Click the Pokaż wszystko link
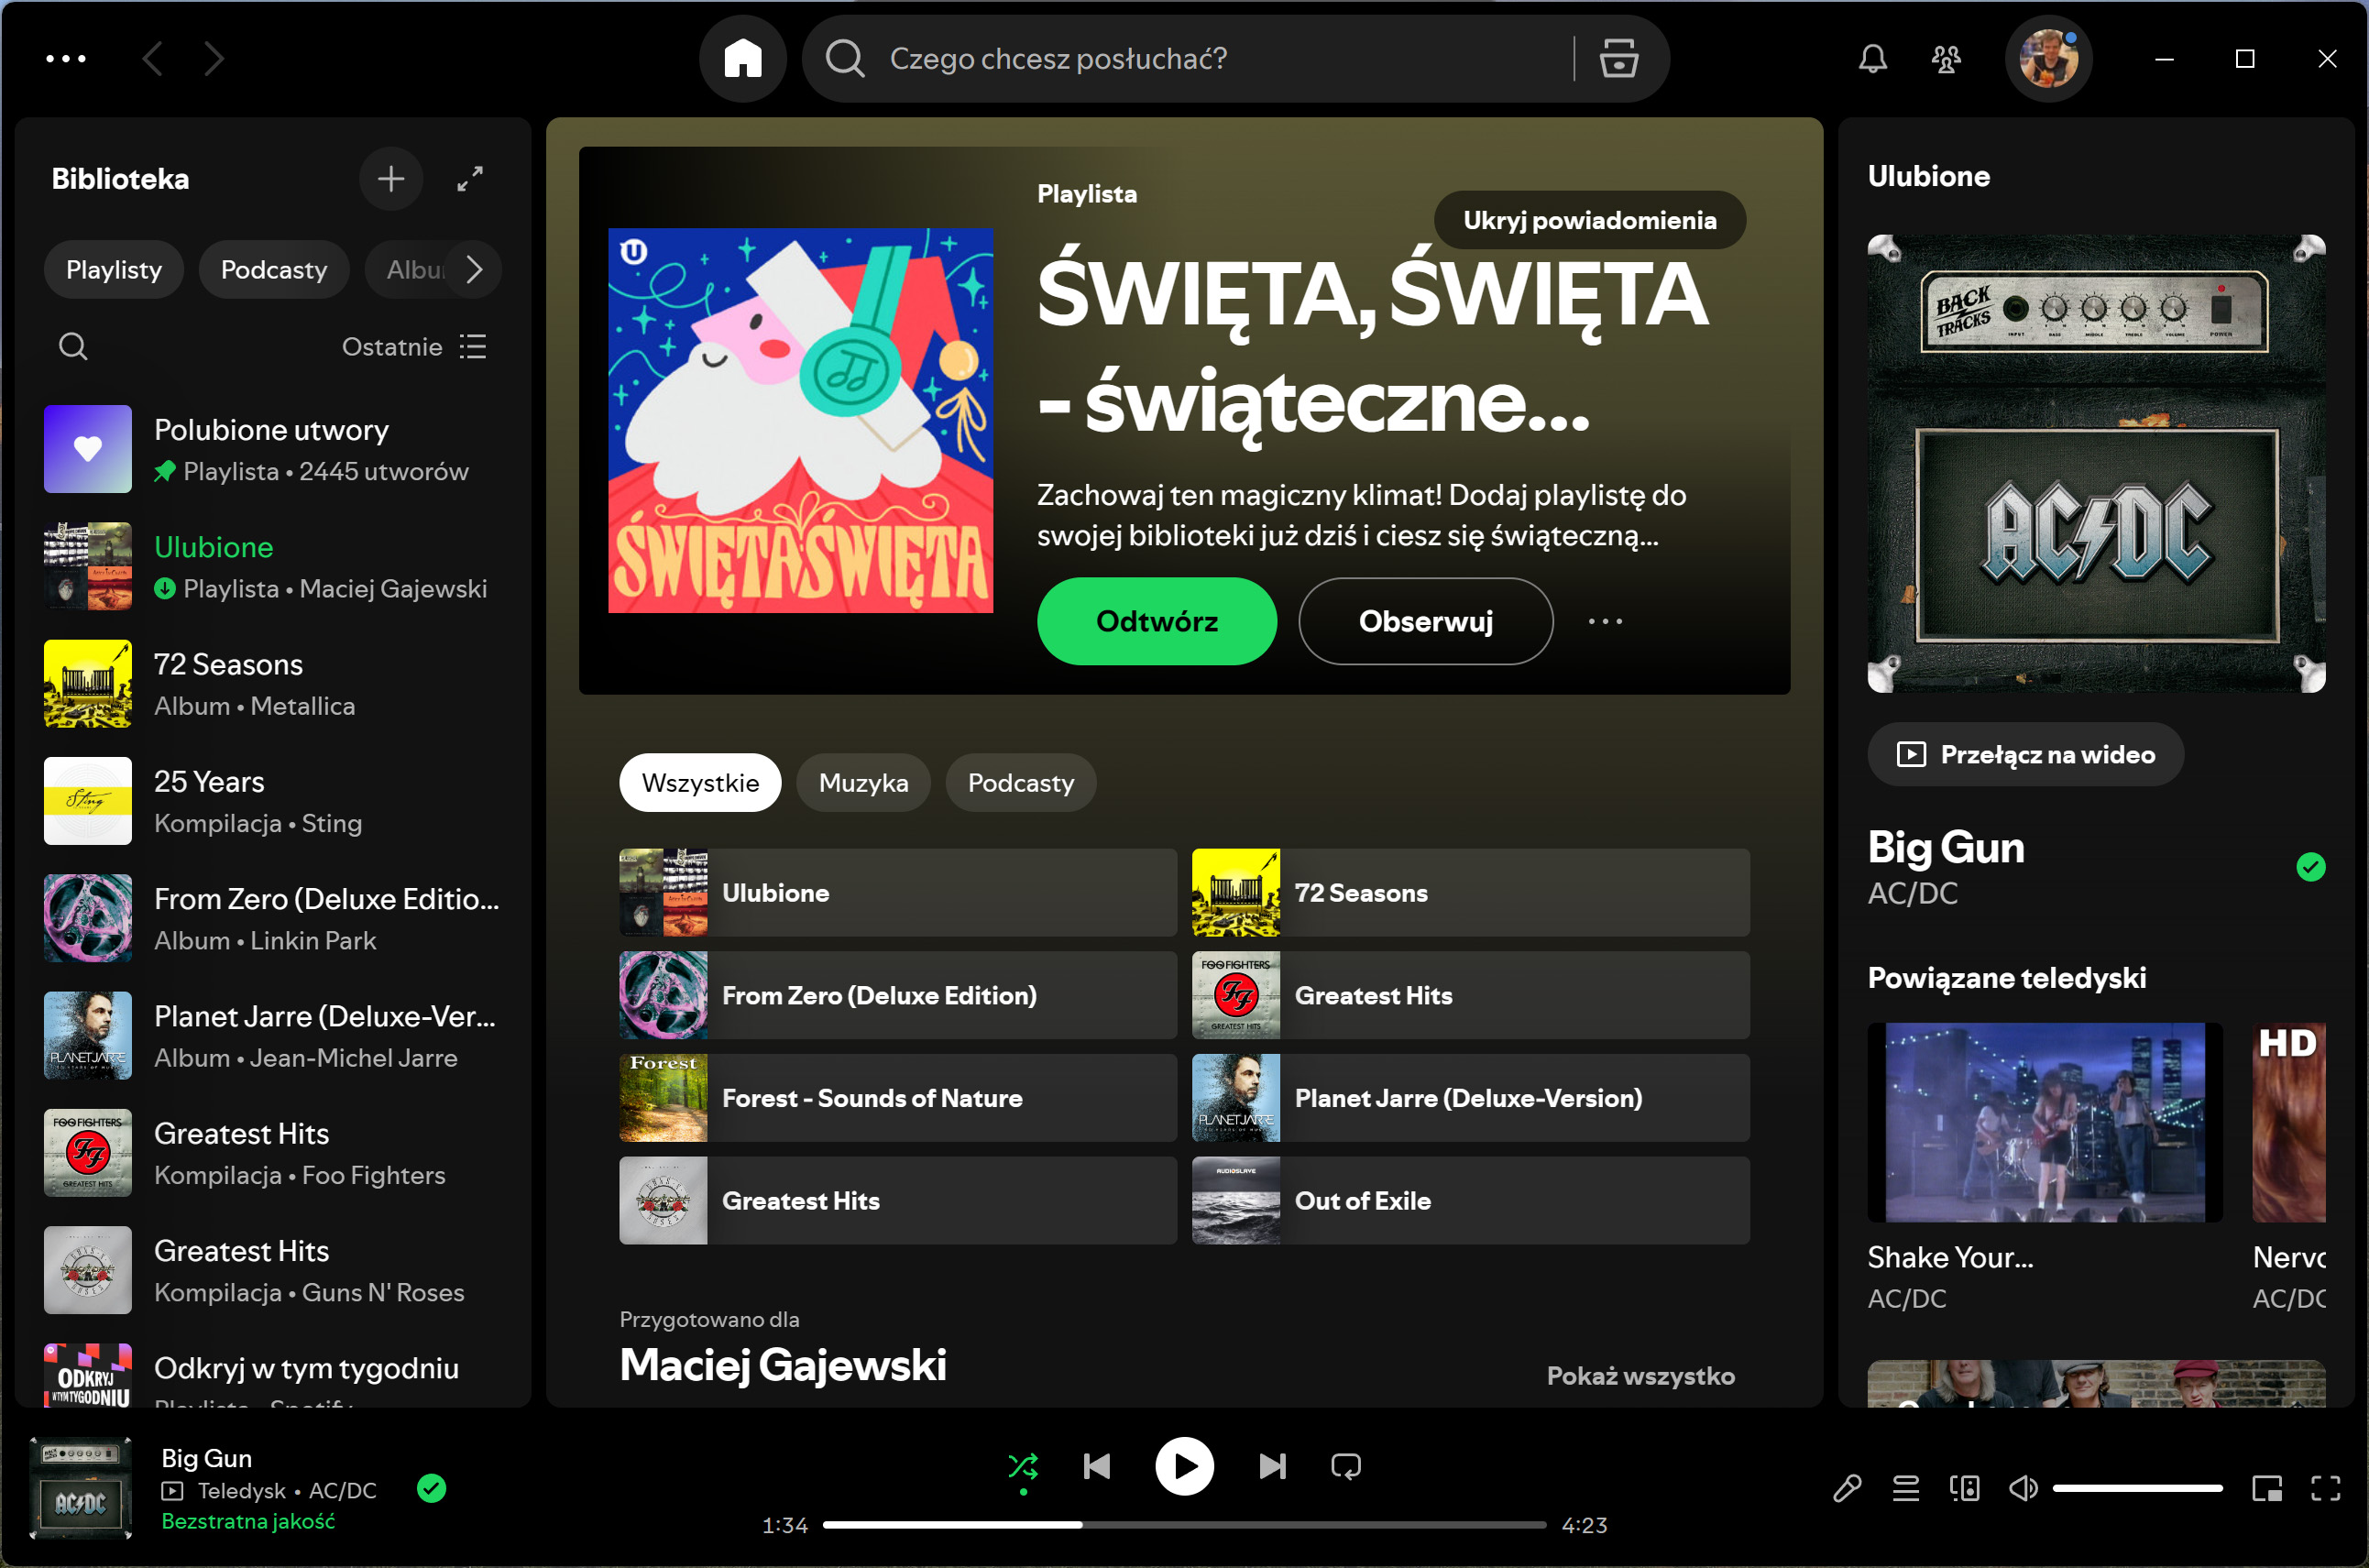 coord(1640,1376)
